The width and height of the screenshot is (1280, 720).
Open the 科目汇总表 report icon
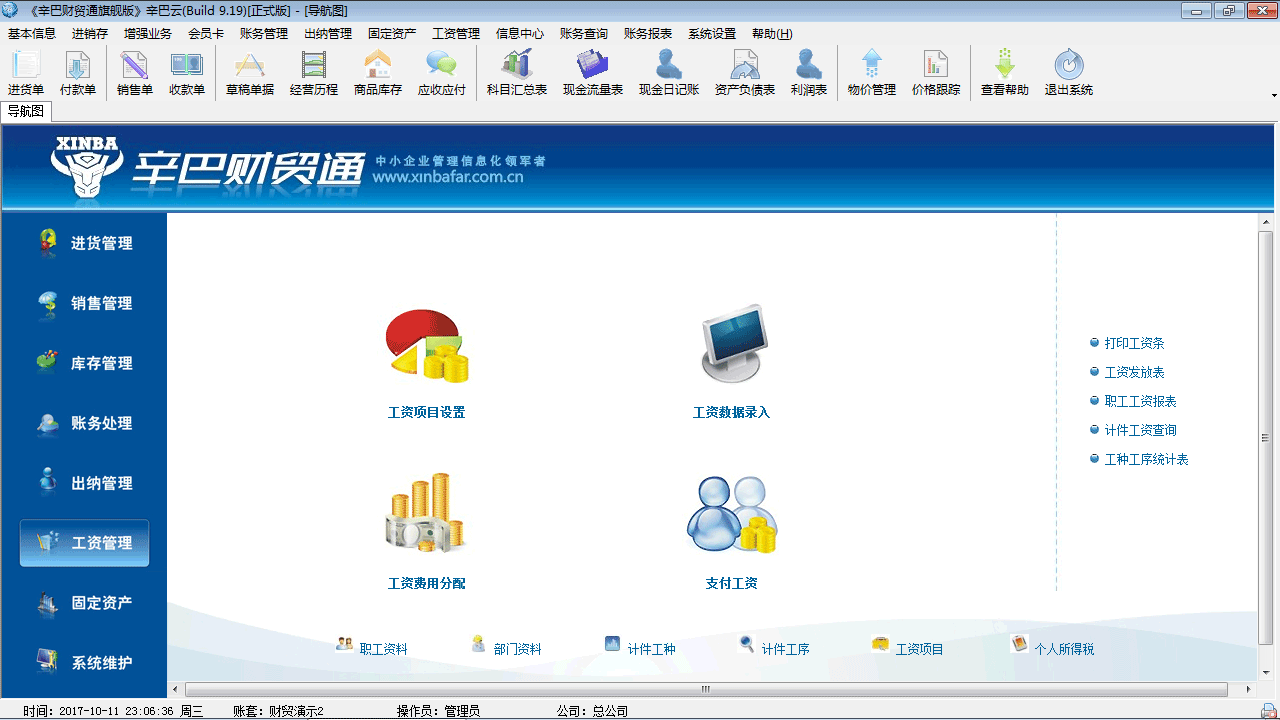click(x=517, y=73)
